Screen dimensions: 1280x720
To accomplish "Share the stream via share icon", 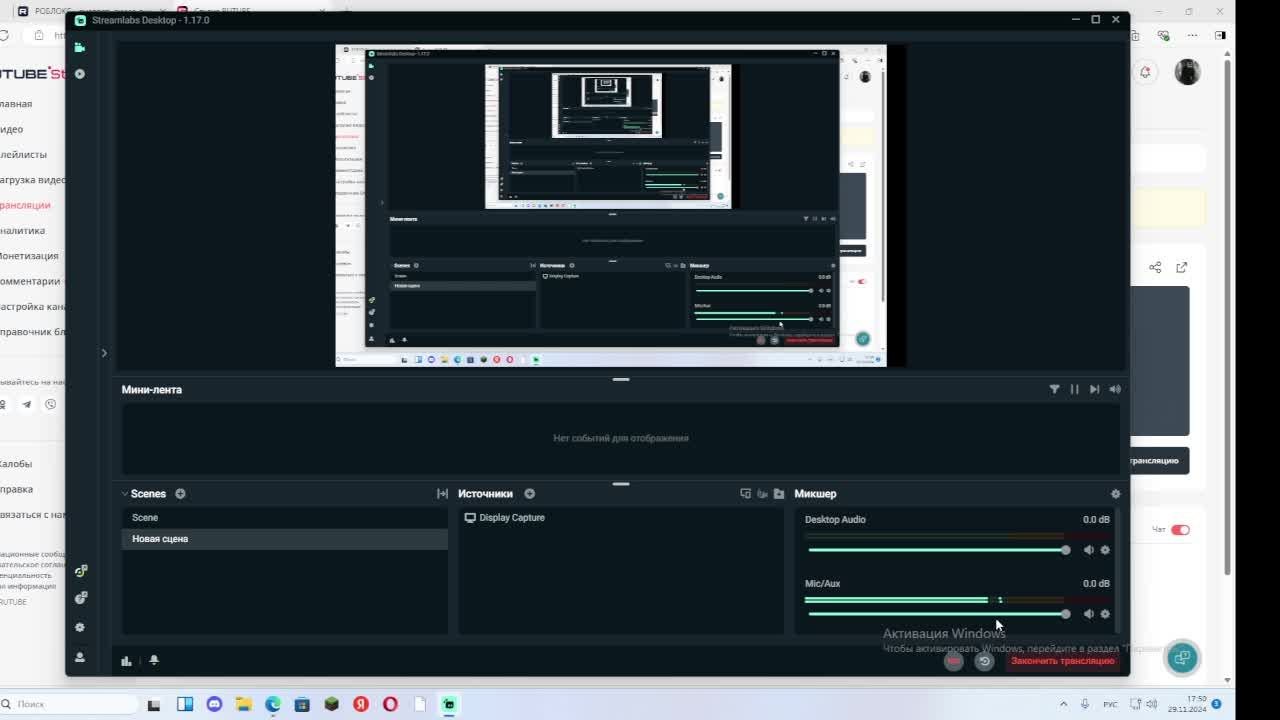I will 1155,267.
